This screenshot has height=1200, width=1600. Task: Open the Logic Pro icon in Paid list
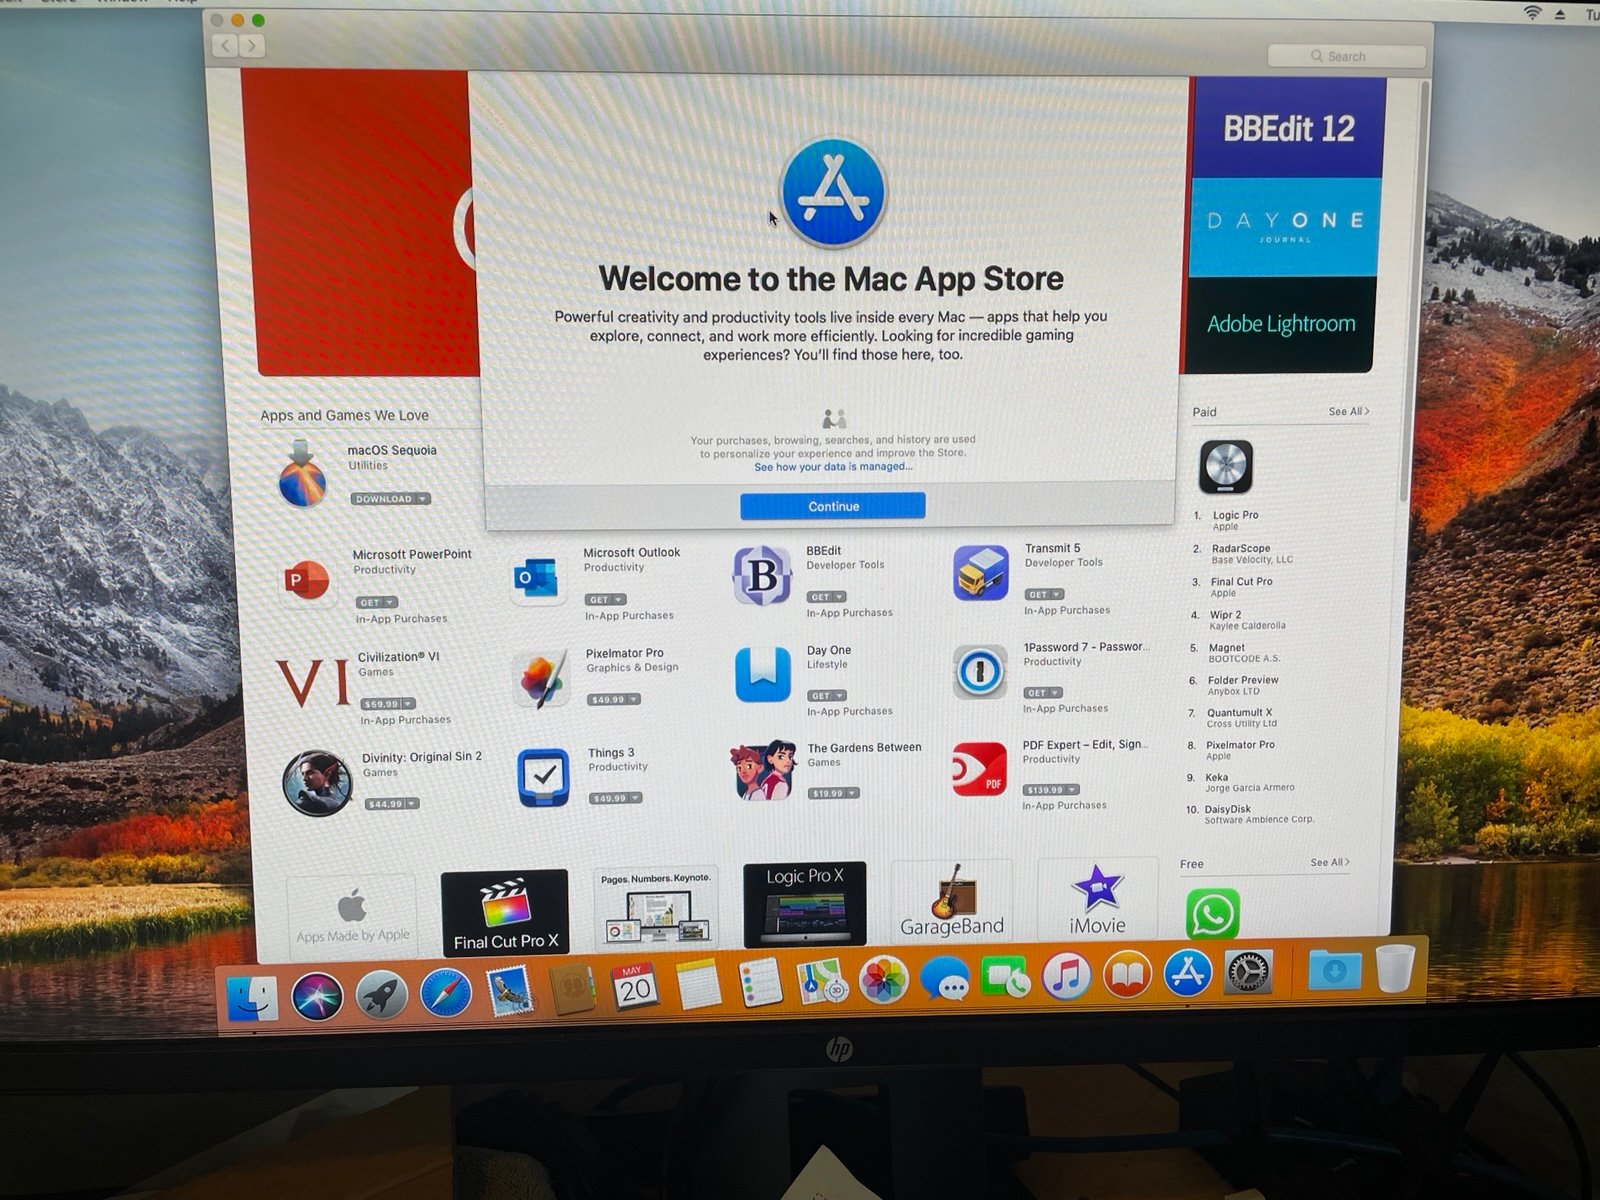pyautogui.click(x=1226, y=467)
